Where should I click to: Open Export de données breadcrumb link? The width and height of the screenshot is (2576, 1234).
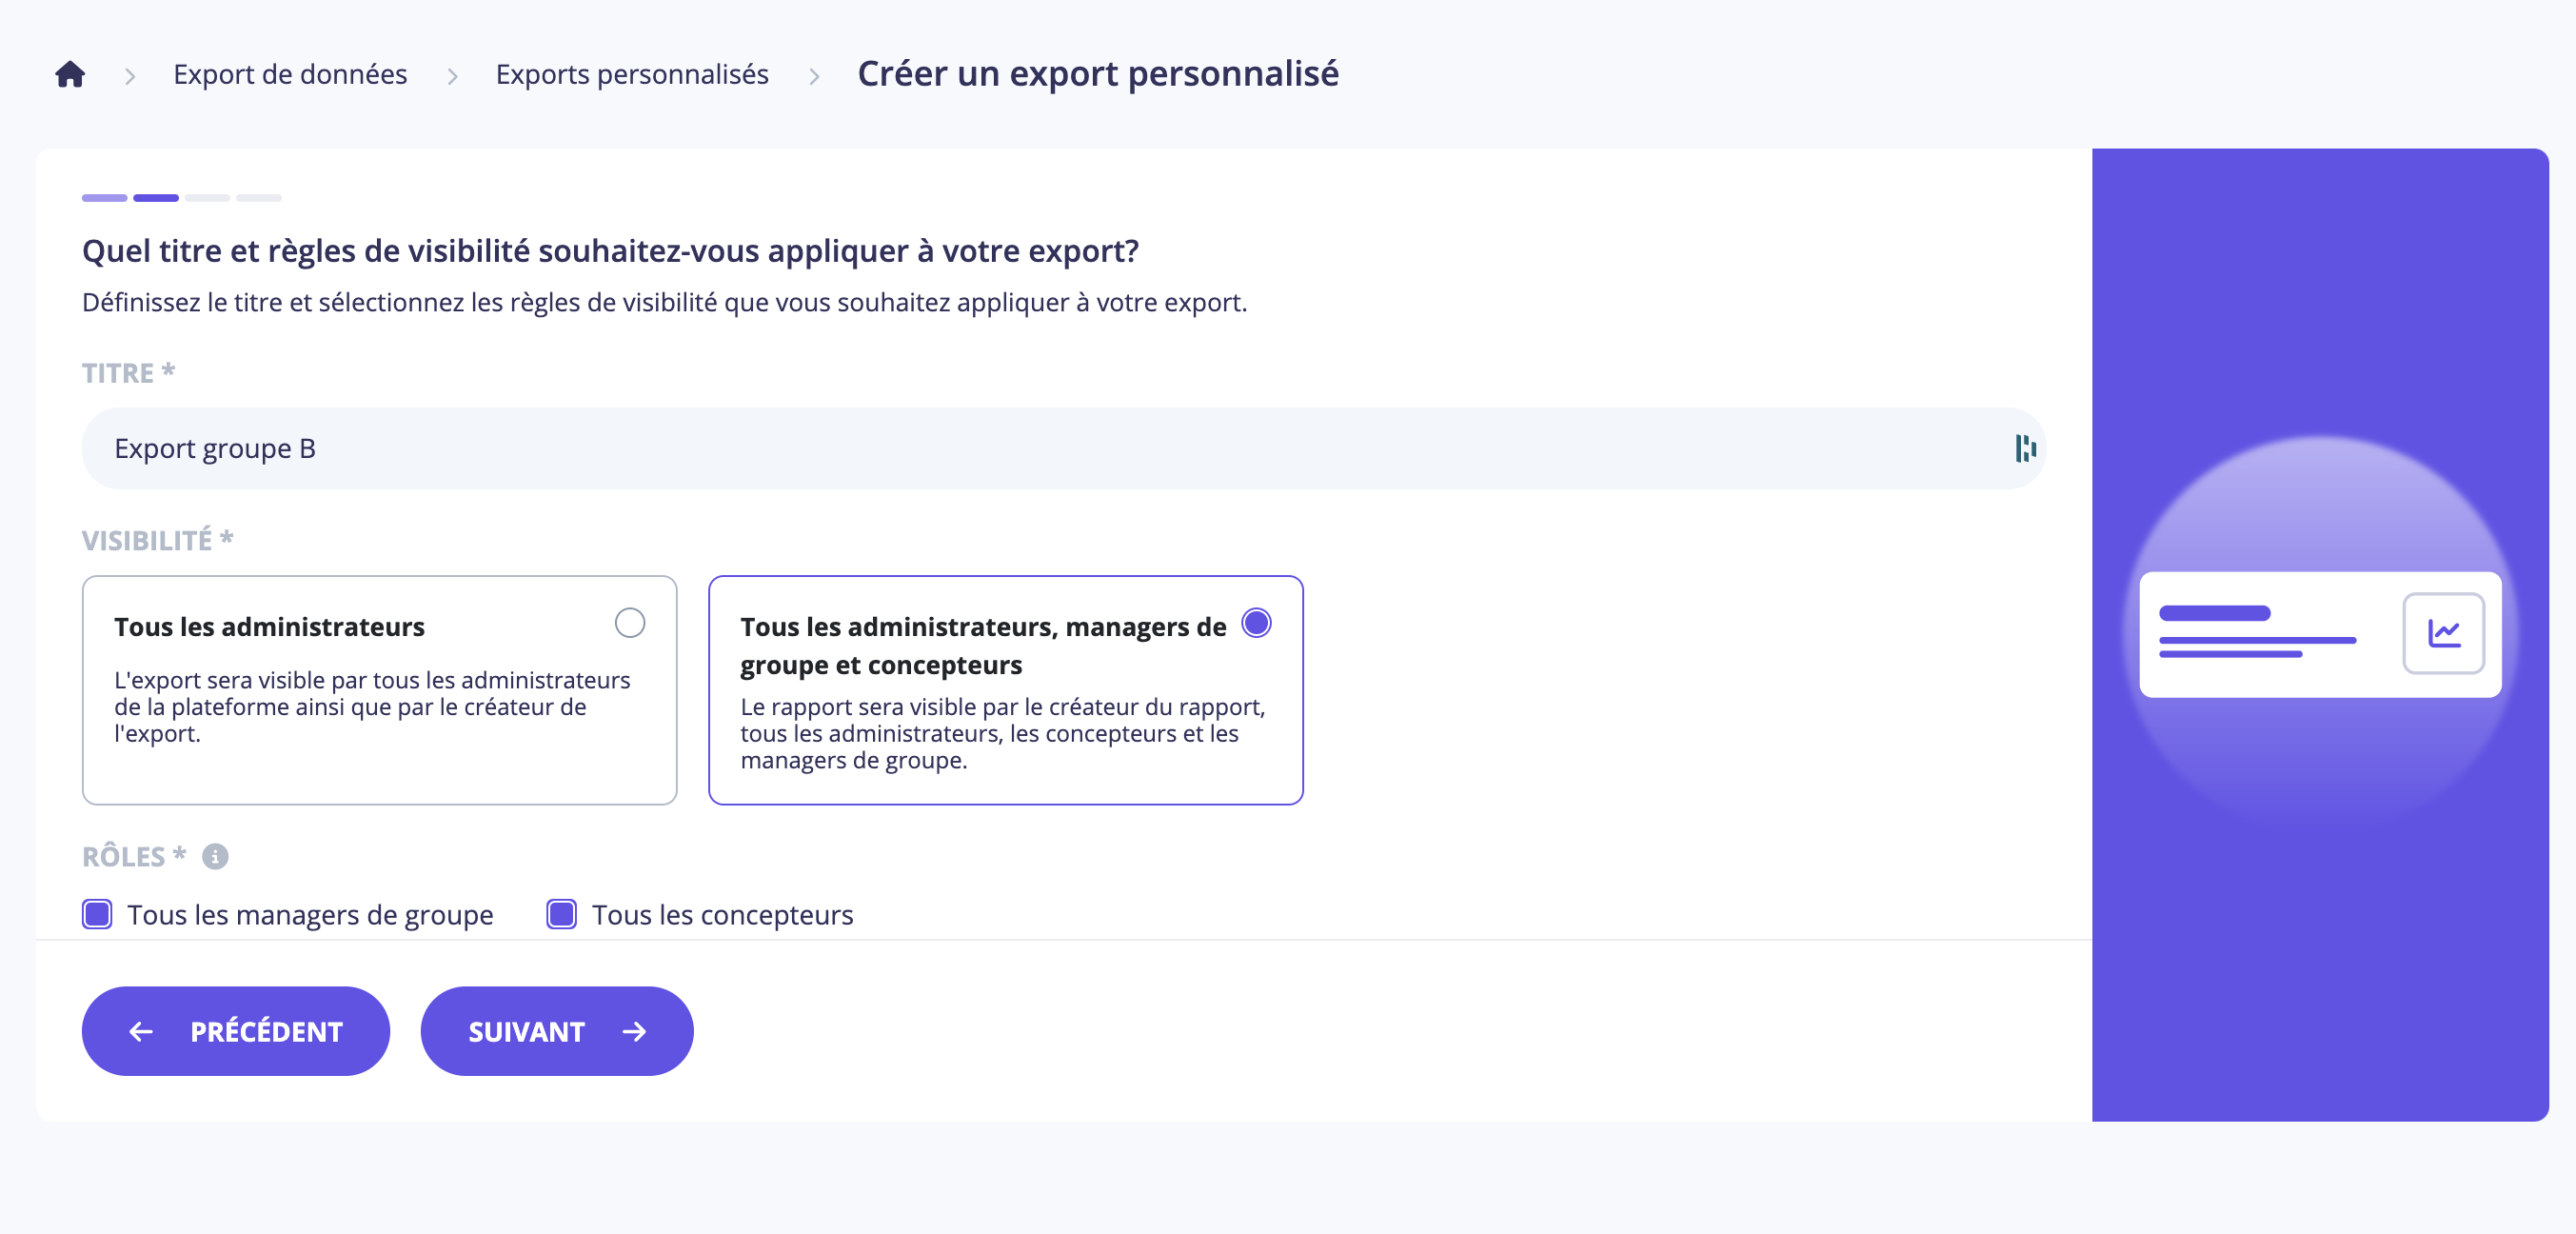pyautogui.click(x=290, y=75)
